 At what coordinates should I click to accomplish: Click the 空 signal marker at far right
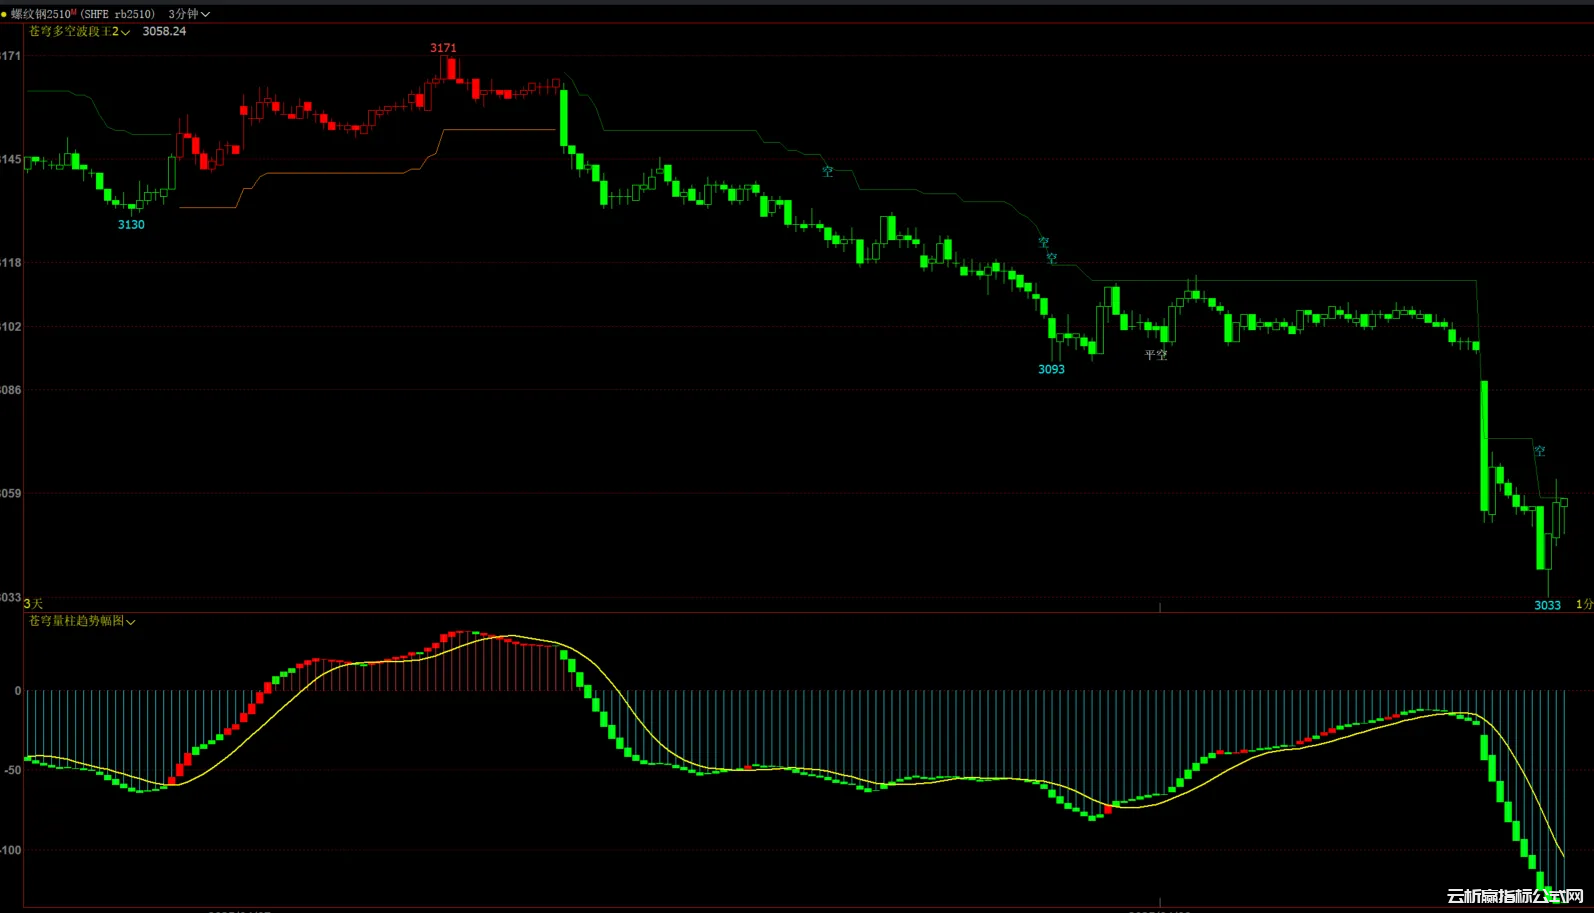(1540, 451)
